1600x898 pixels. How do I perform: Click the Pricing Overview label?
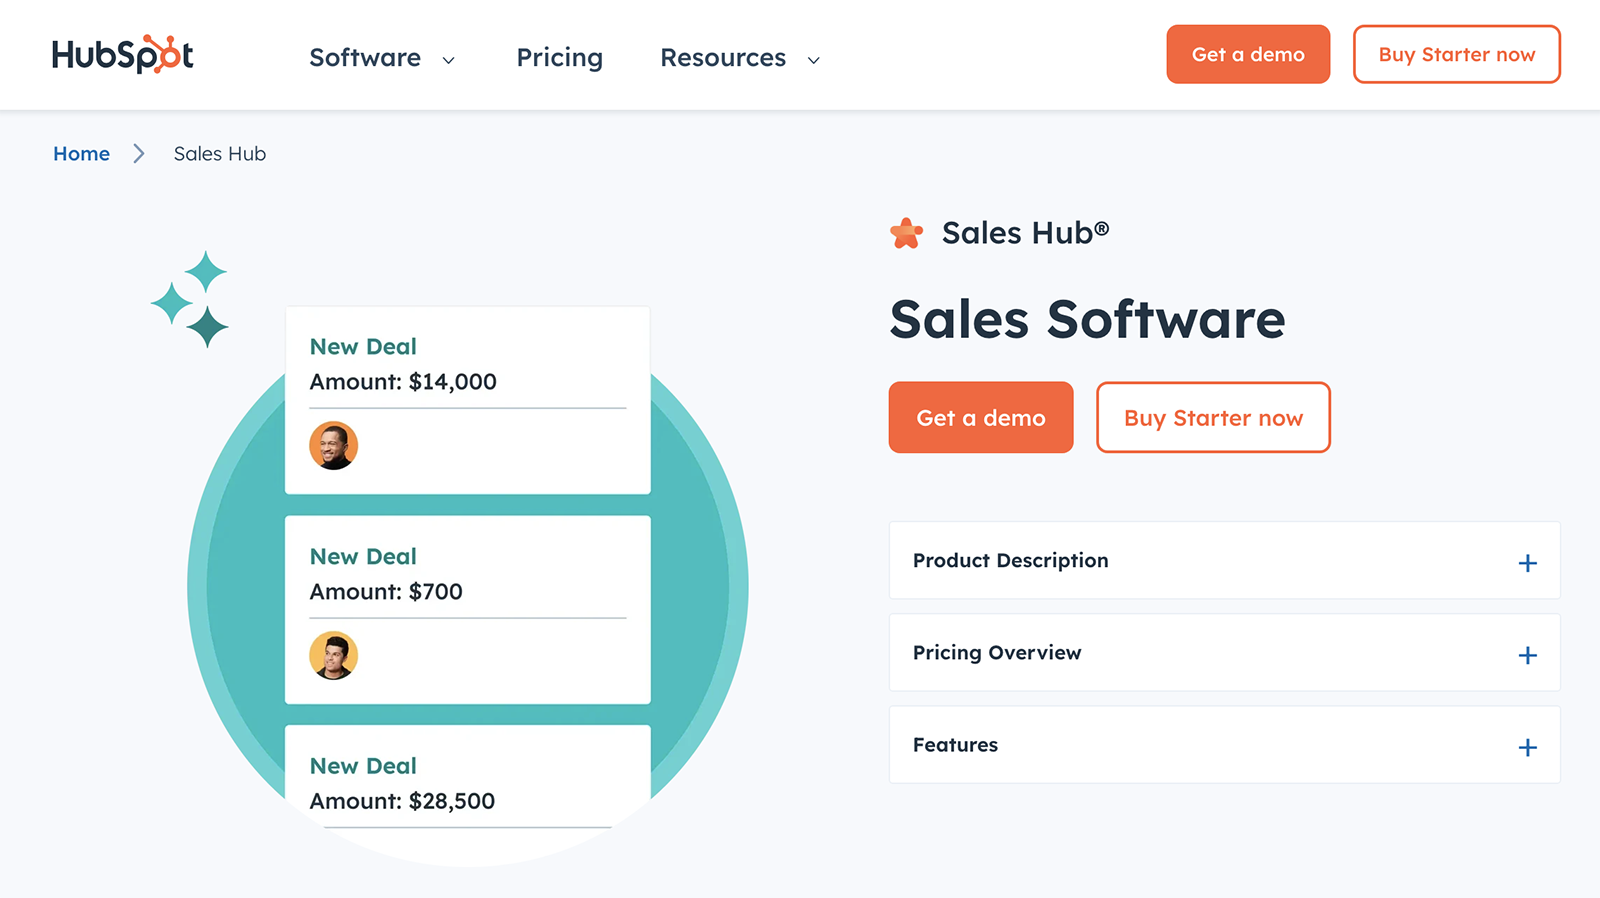(997, 653)
